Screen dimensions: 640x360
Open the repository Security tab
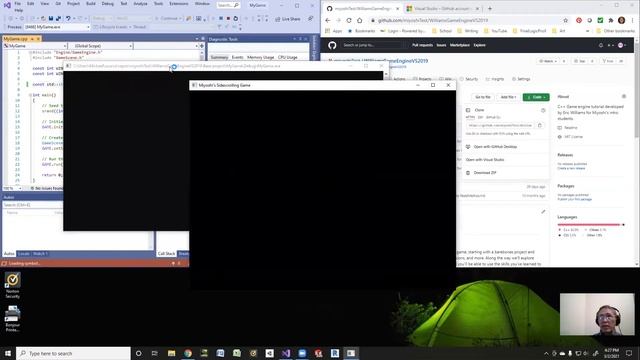(x=469, y=79)
